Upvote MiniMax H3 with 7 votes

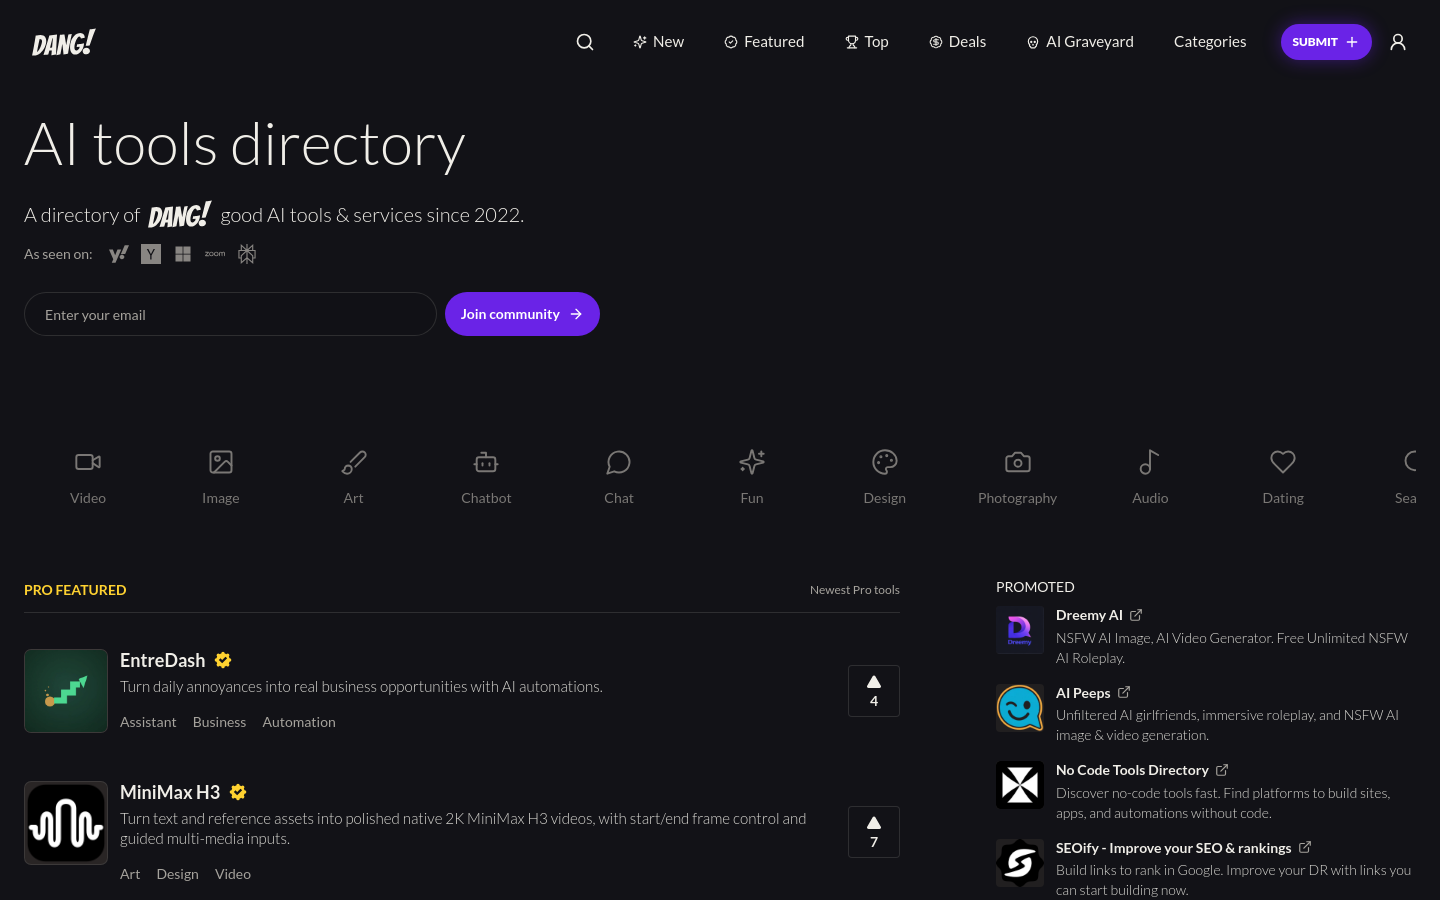tap(874, 832)
